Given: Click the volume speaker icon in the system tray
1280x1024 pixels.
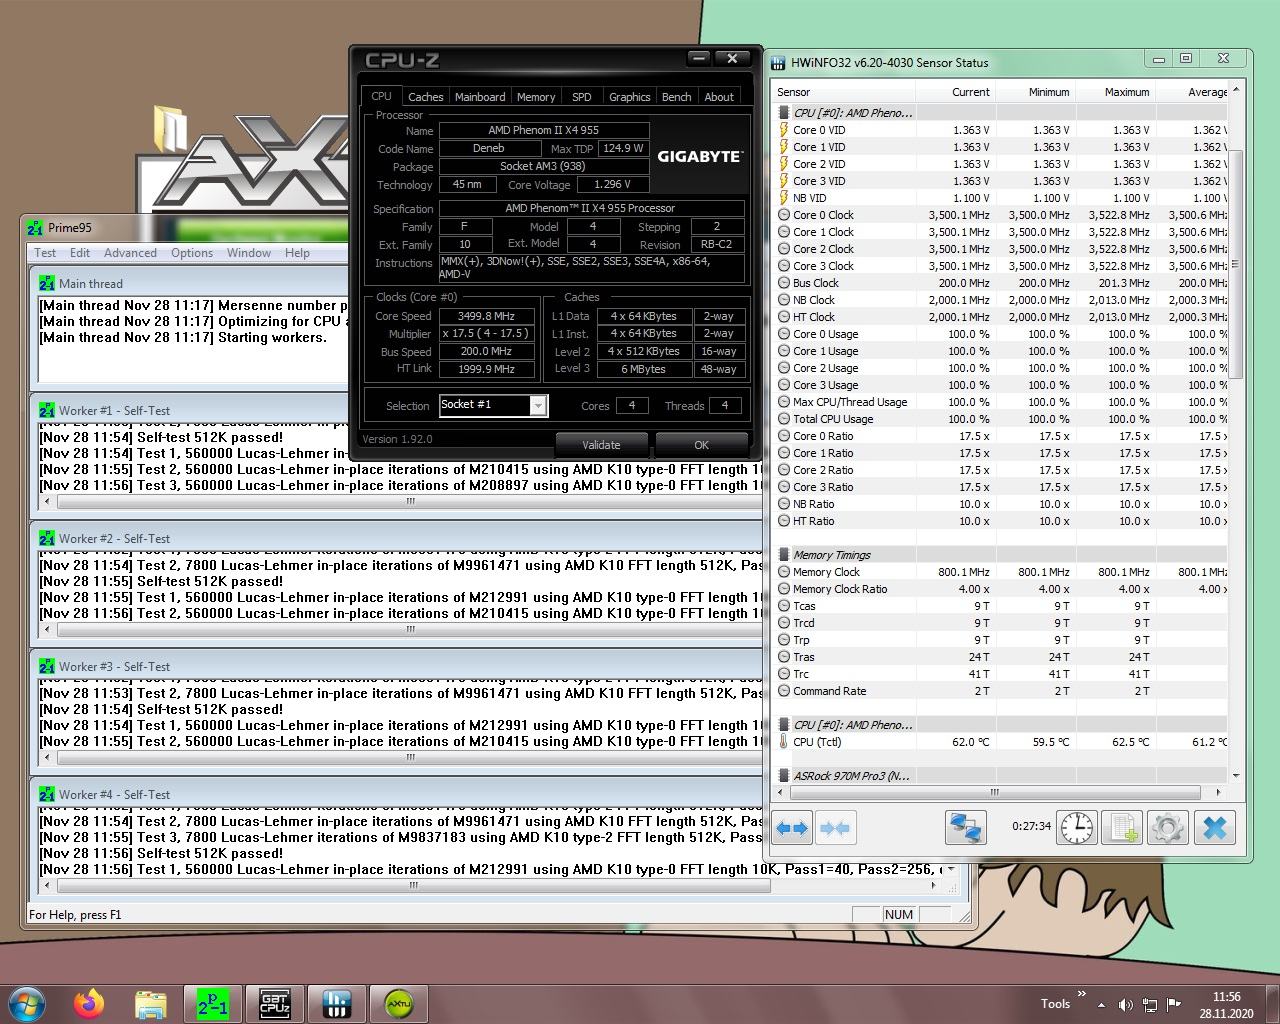Looking at the screenshot, I should click(x=1125, y=1004).
